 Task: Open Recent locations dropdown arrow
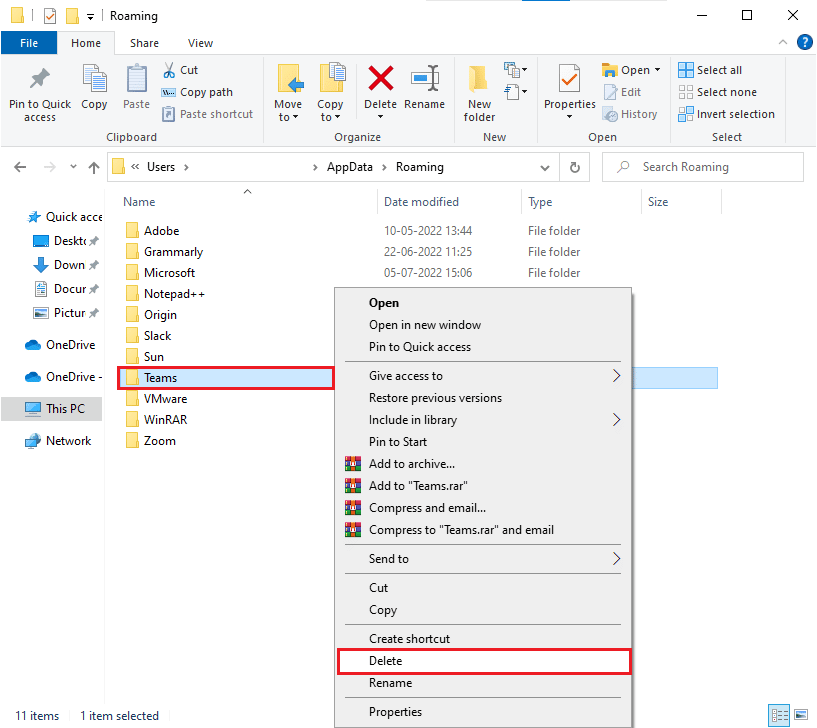pos(73,167)
